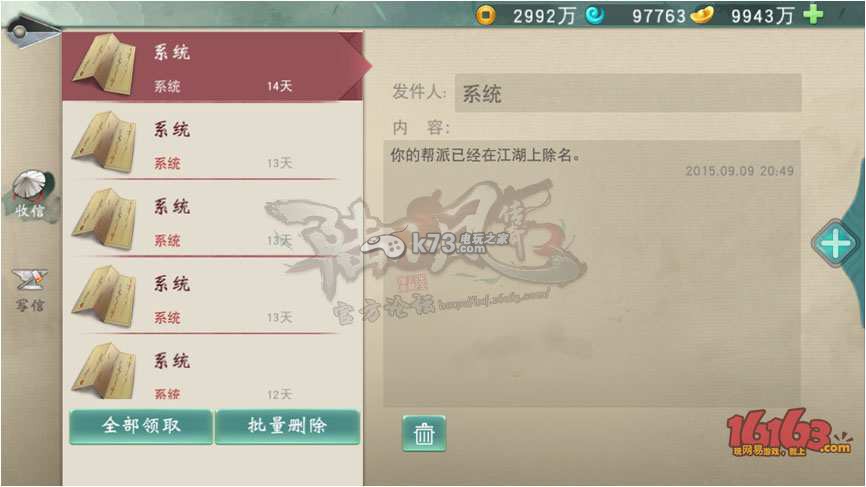Click the gold coin currency icon
Viewport: 866px width, 487px height.
click(485, 15)
